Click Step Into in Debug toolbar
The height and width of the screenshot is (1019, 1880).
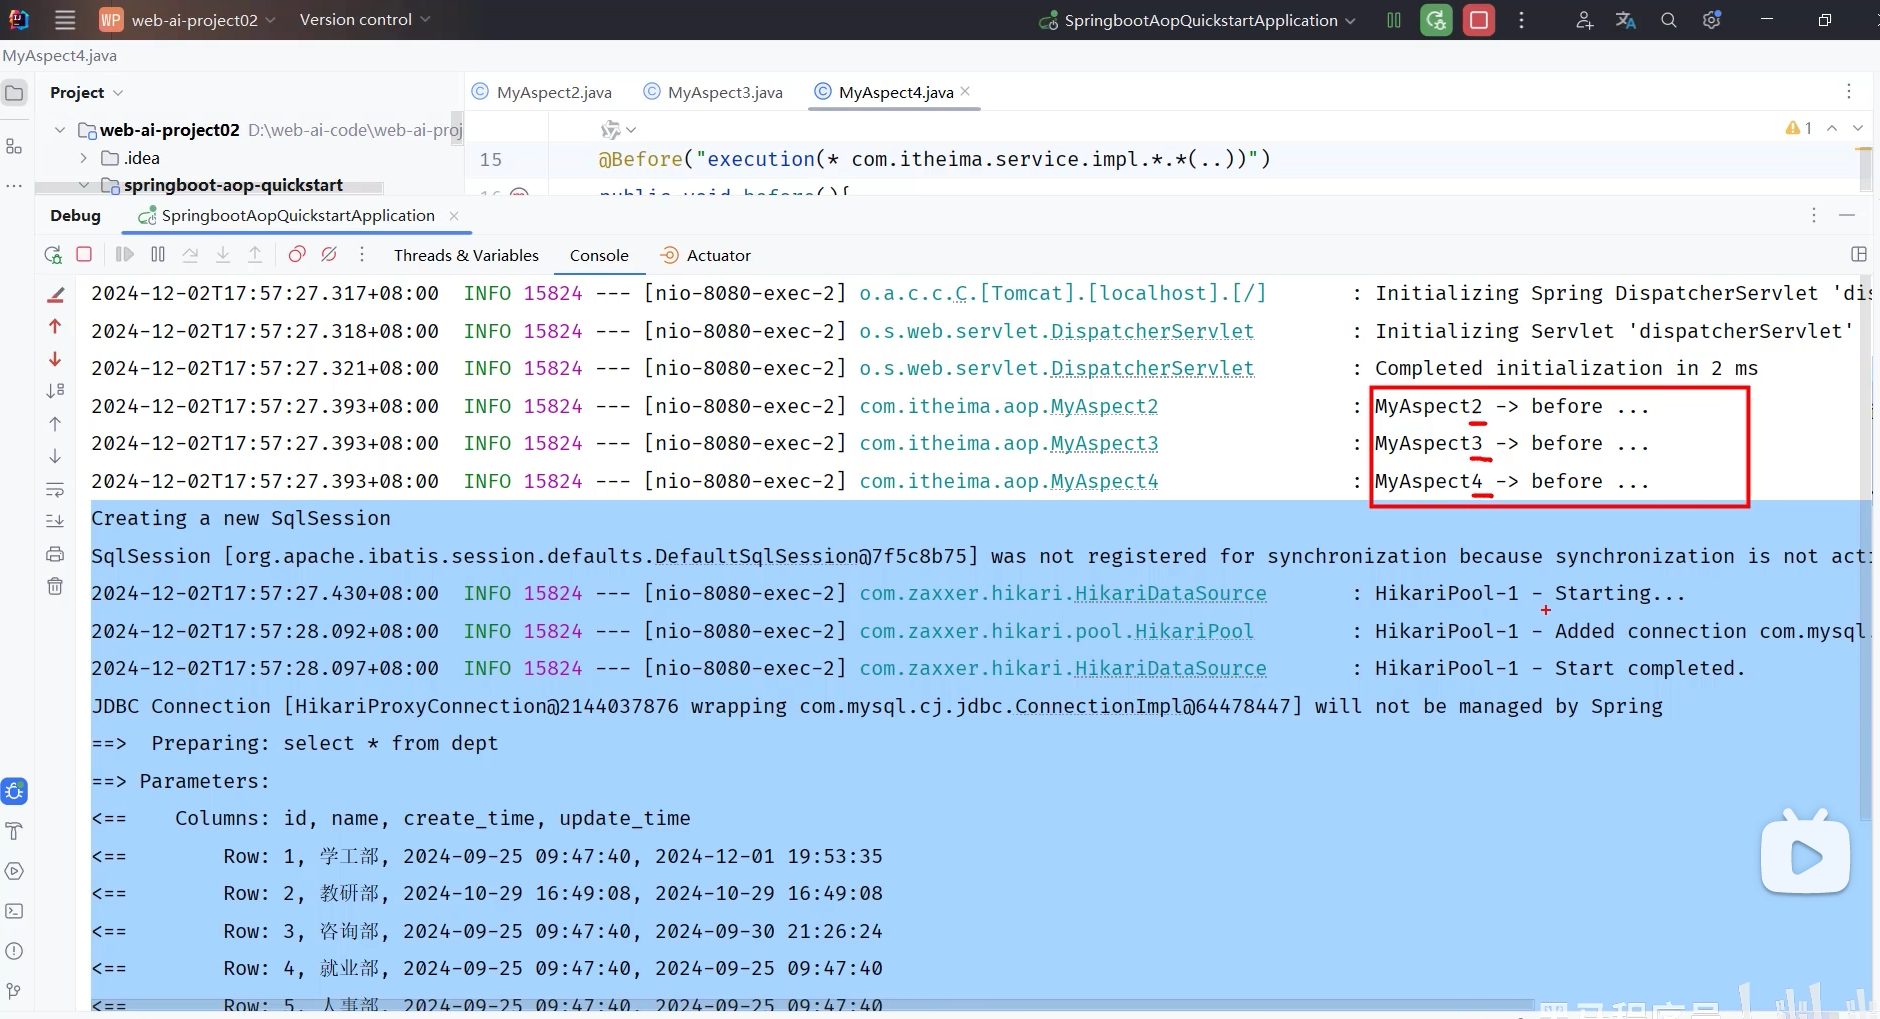223,255
